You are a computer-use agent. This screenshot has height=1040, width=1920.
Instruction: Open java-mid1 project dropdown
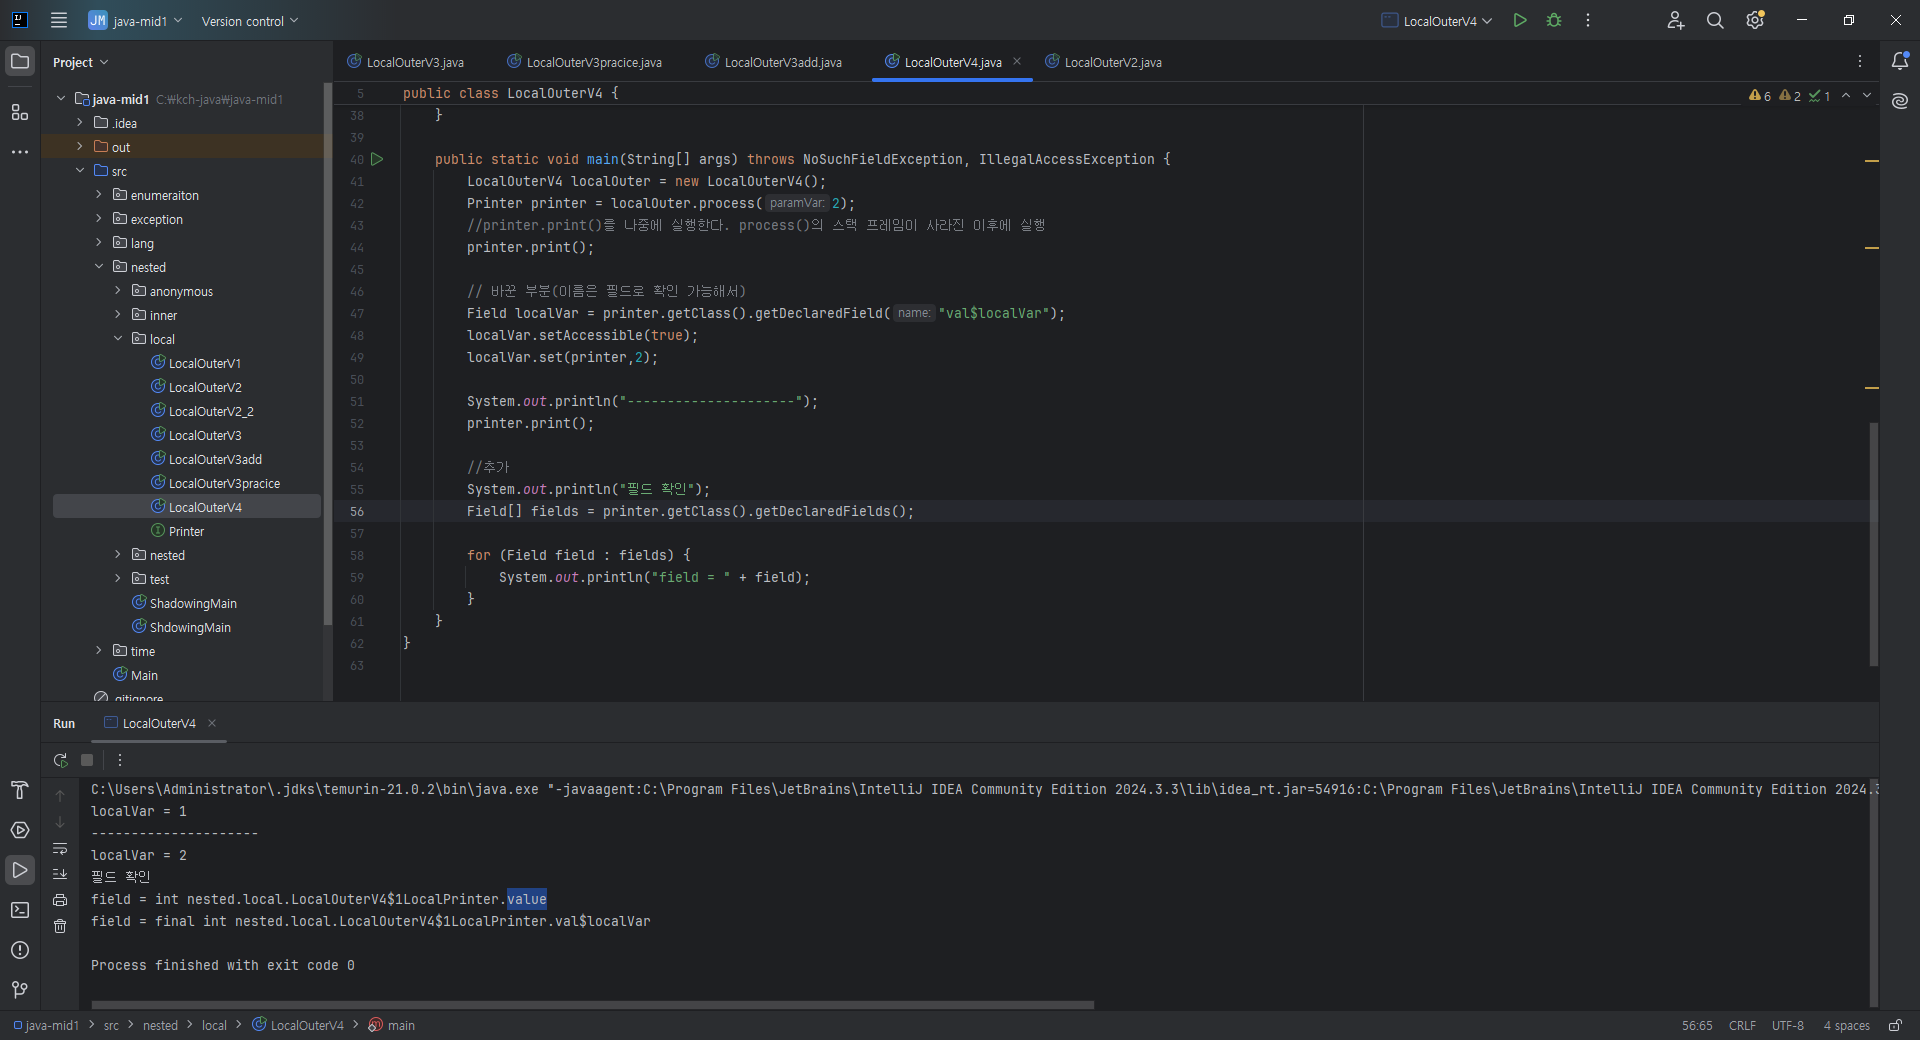135,20
